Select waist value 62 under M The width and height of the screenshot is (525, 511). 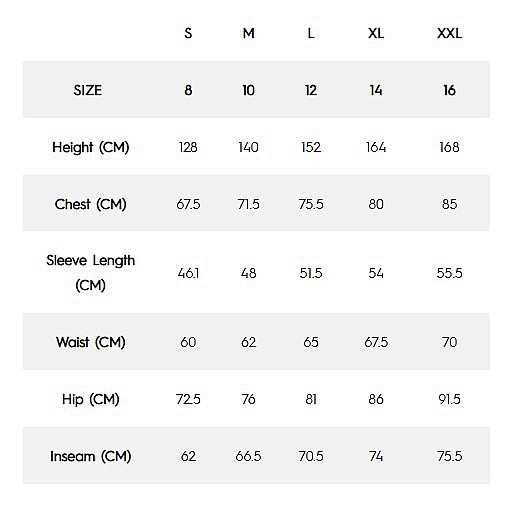click(x=248, y=342)
